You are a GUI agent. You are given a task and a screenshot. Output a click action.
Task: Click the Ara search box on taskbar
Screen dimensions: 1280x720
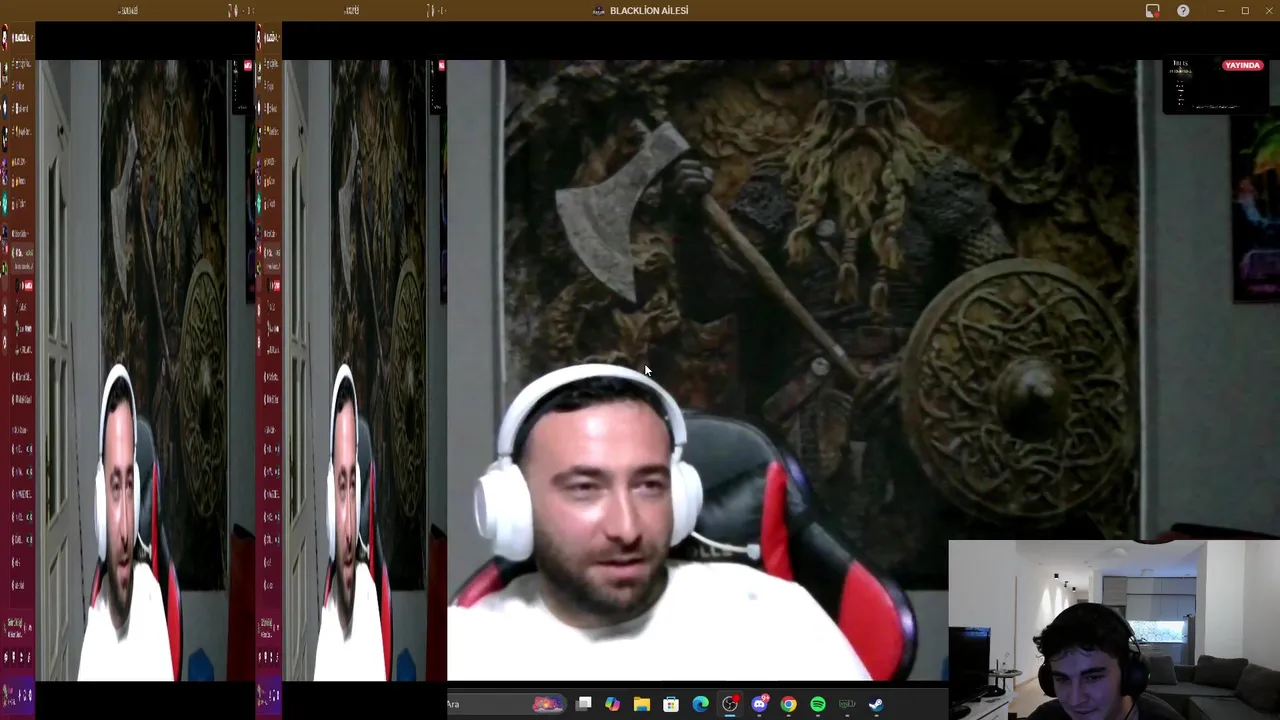[x=506, y=704]
